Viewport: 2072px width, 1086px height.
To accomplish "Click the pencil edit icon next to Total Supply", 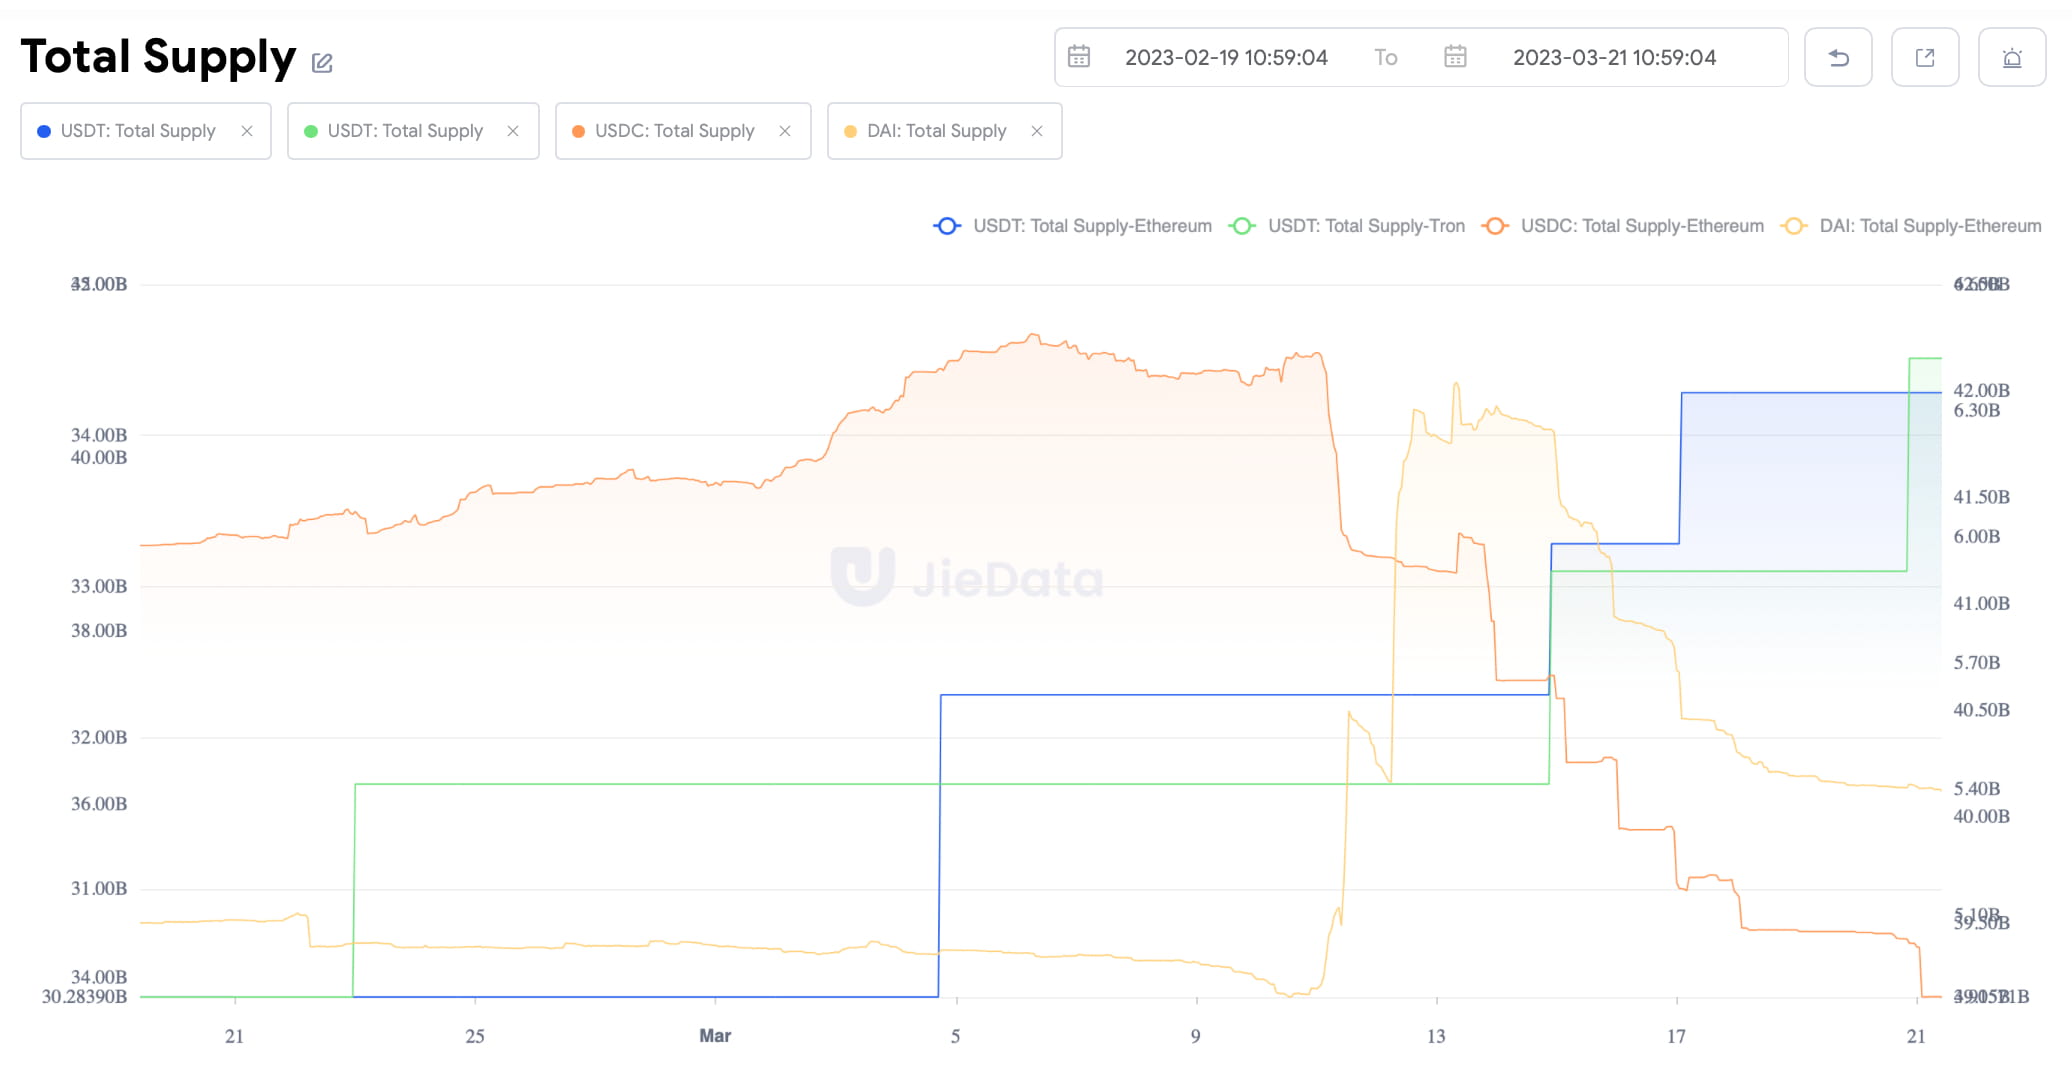I will (x=321, y=62).
